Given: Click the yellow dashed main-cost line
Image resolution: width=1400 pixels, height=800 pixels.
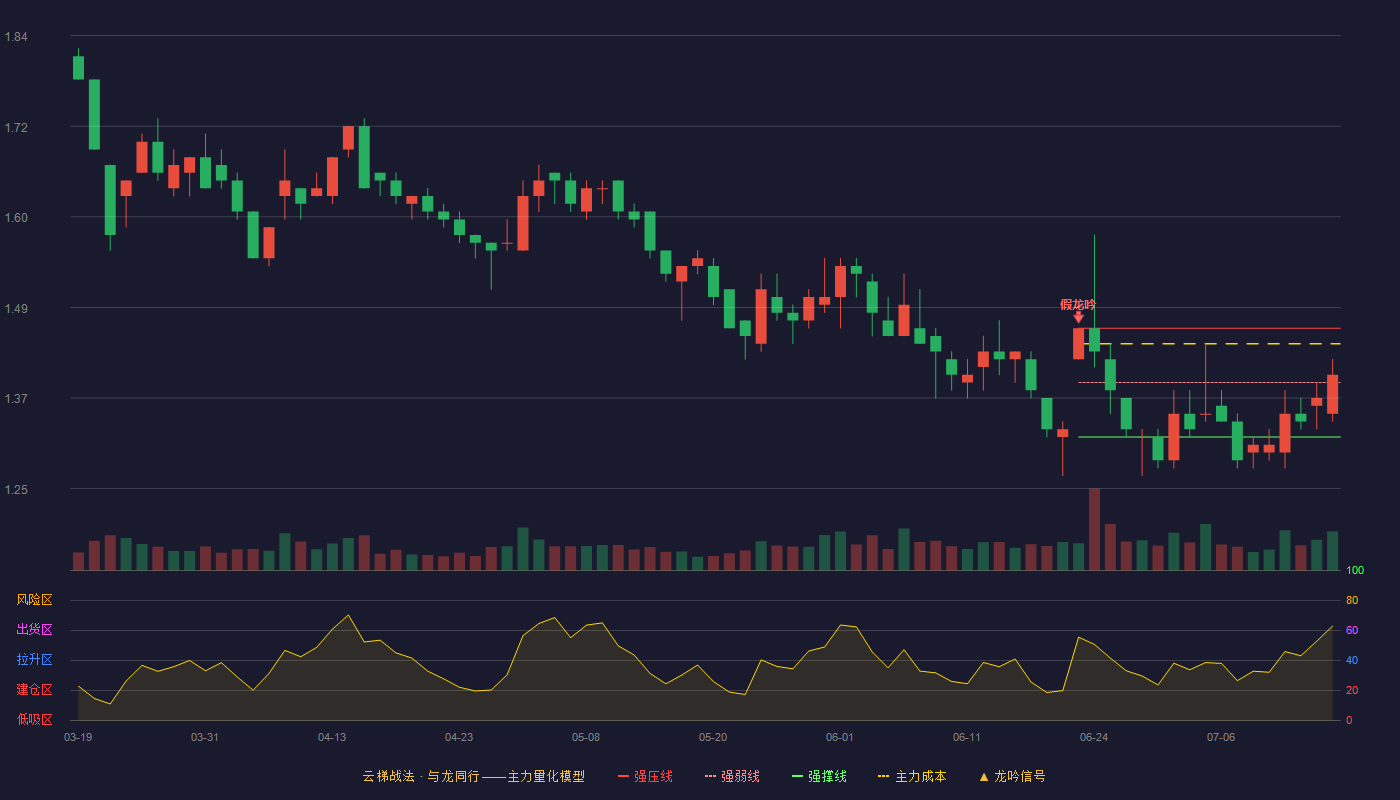Looking at the screenshot, I should coord(1210,344).
